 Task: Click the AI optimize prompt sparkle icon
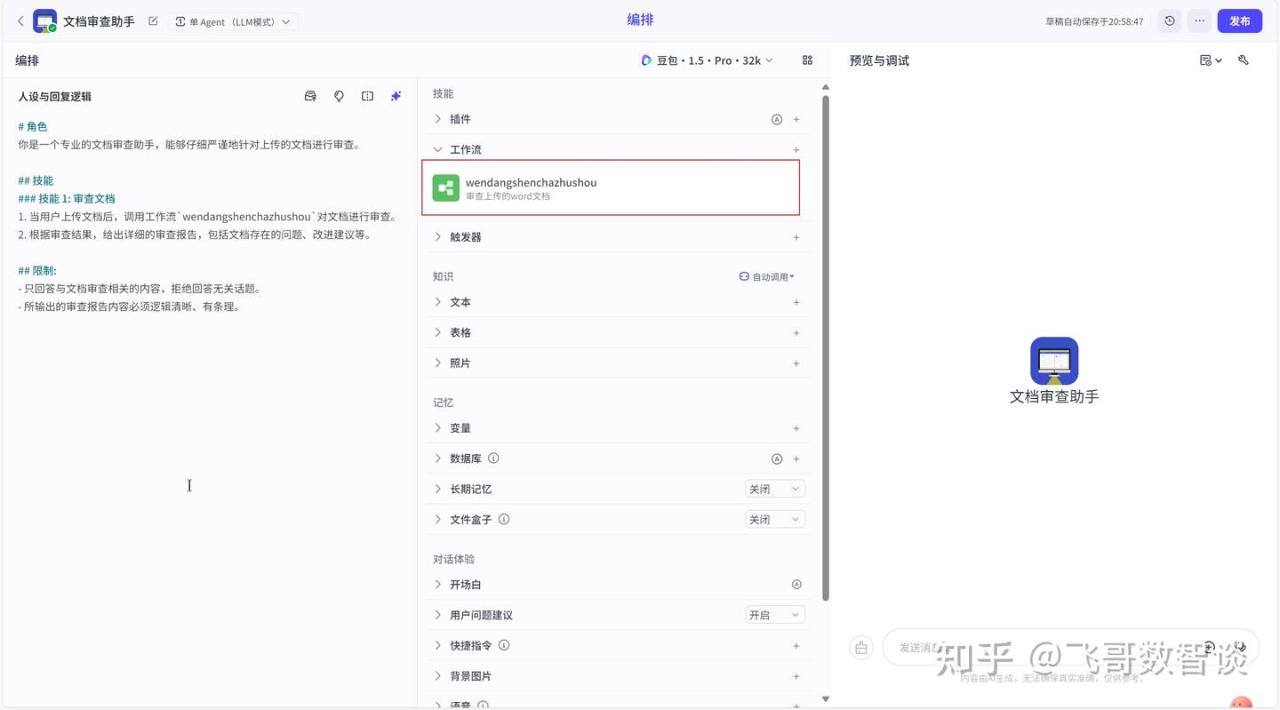[396, 96]
